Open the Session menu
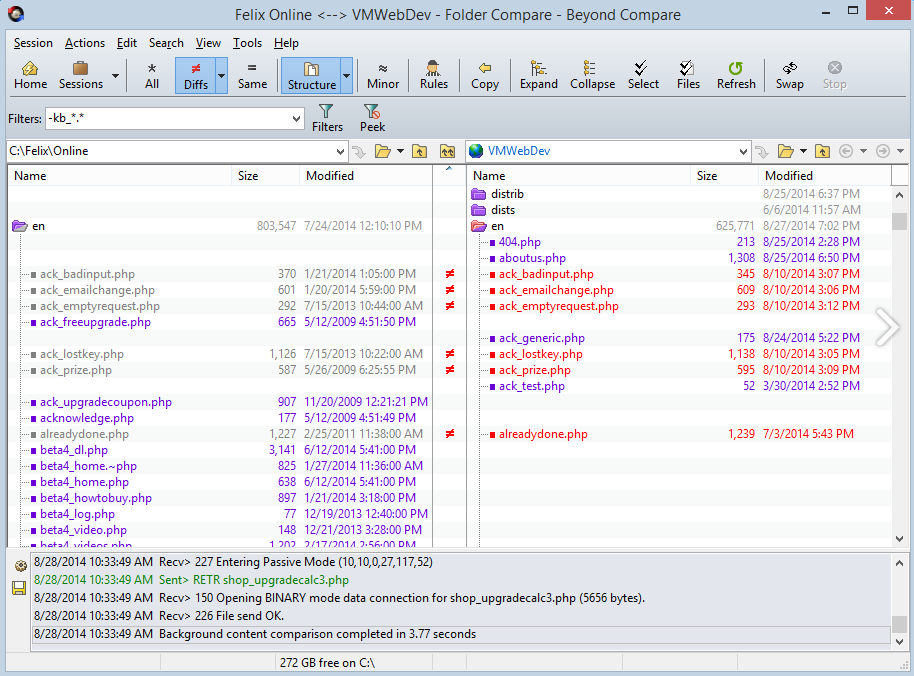Image resolution: width=914 pixels, height=676 pixels. pyautogui.click(x=33, y=43)
